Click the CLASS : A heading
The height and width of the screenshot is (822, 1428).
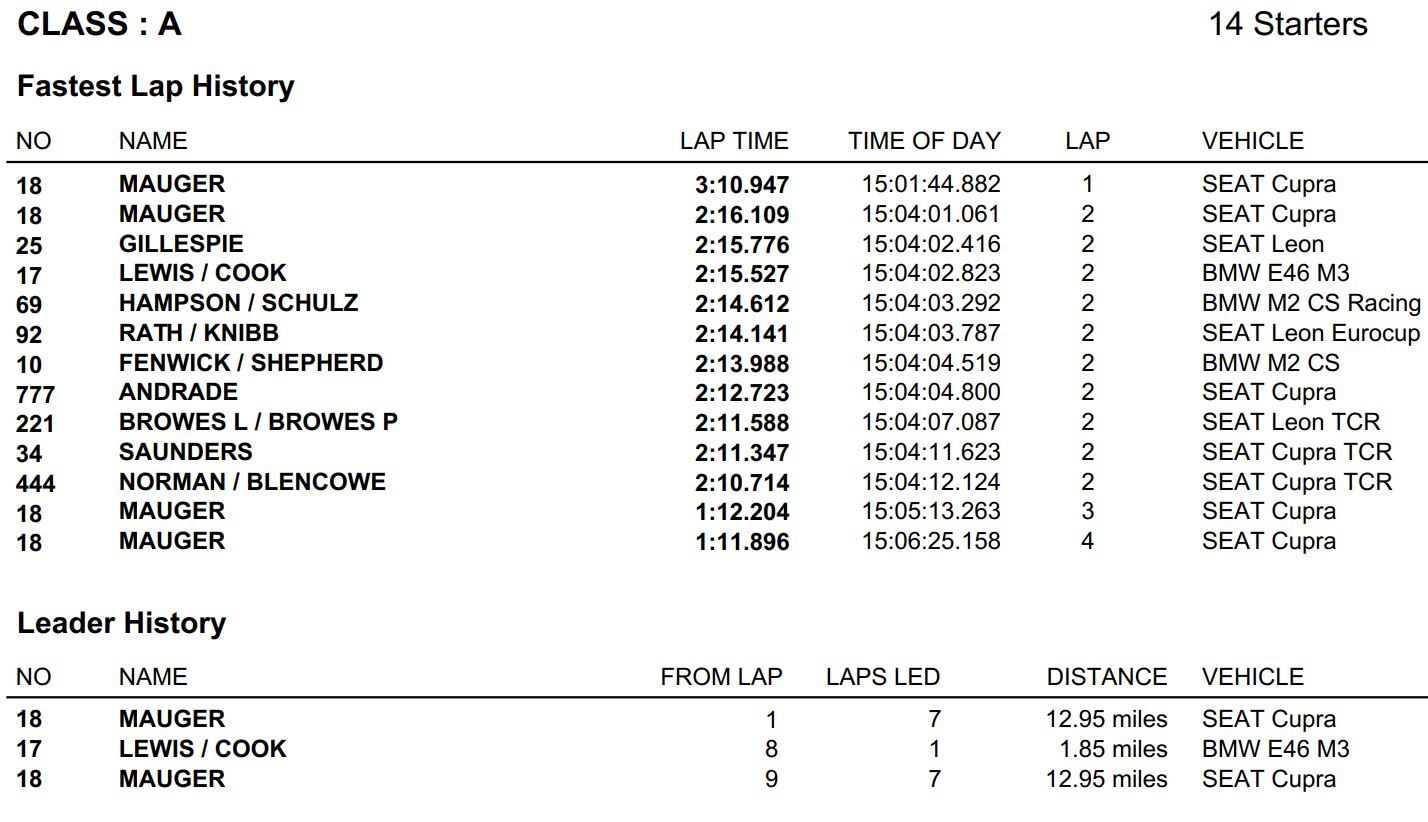[100, 24]
